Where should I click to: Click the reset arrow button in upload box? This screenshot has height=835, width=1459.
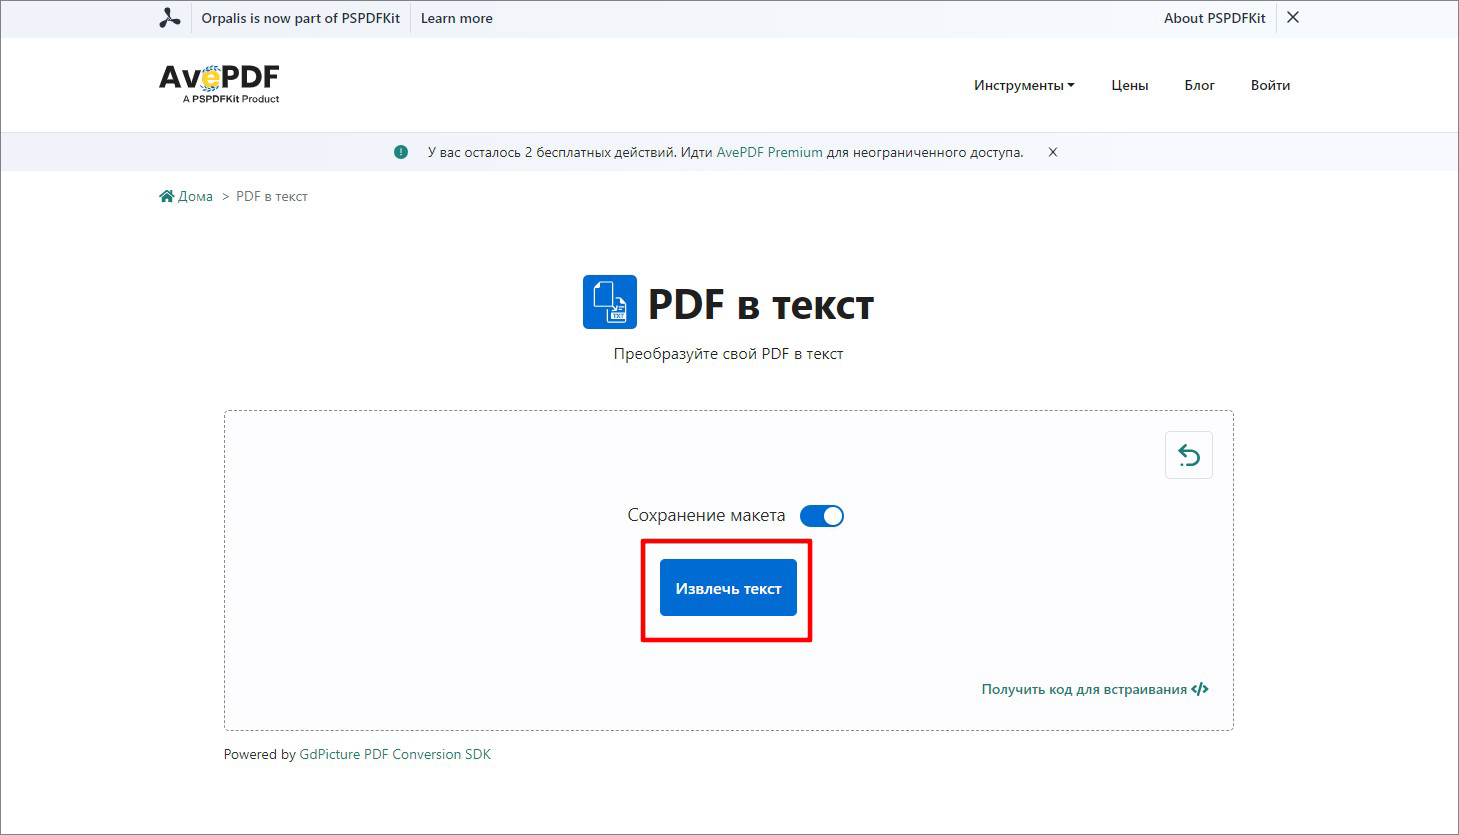[x=1189, y=455]
